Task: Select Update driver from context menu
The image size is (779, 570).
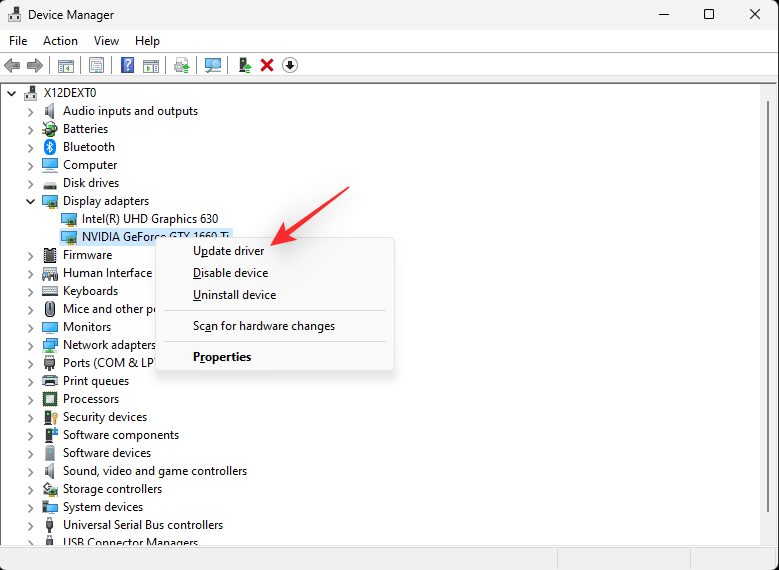Action: (x=228, y=251)
